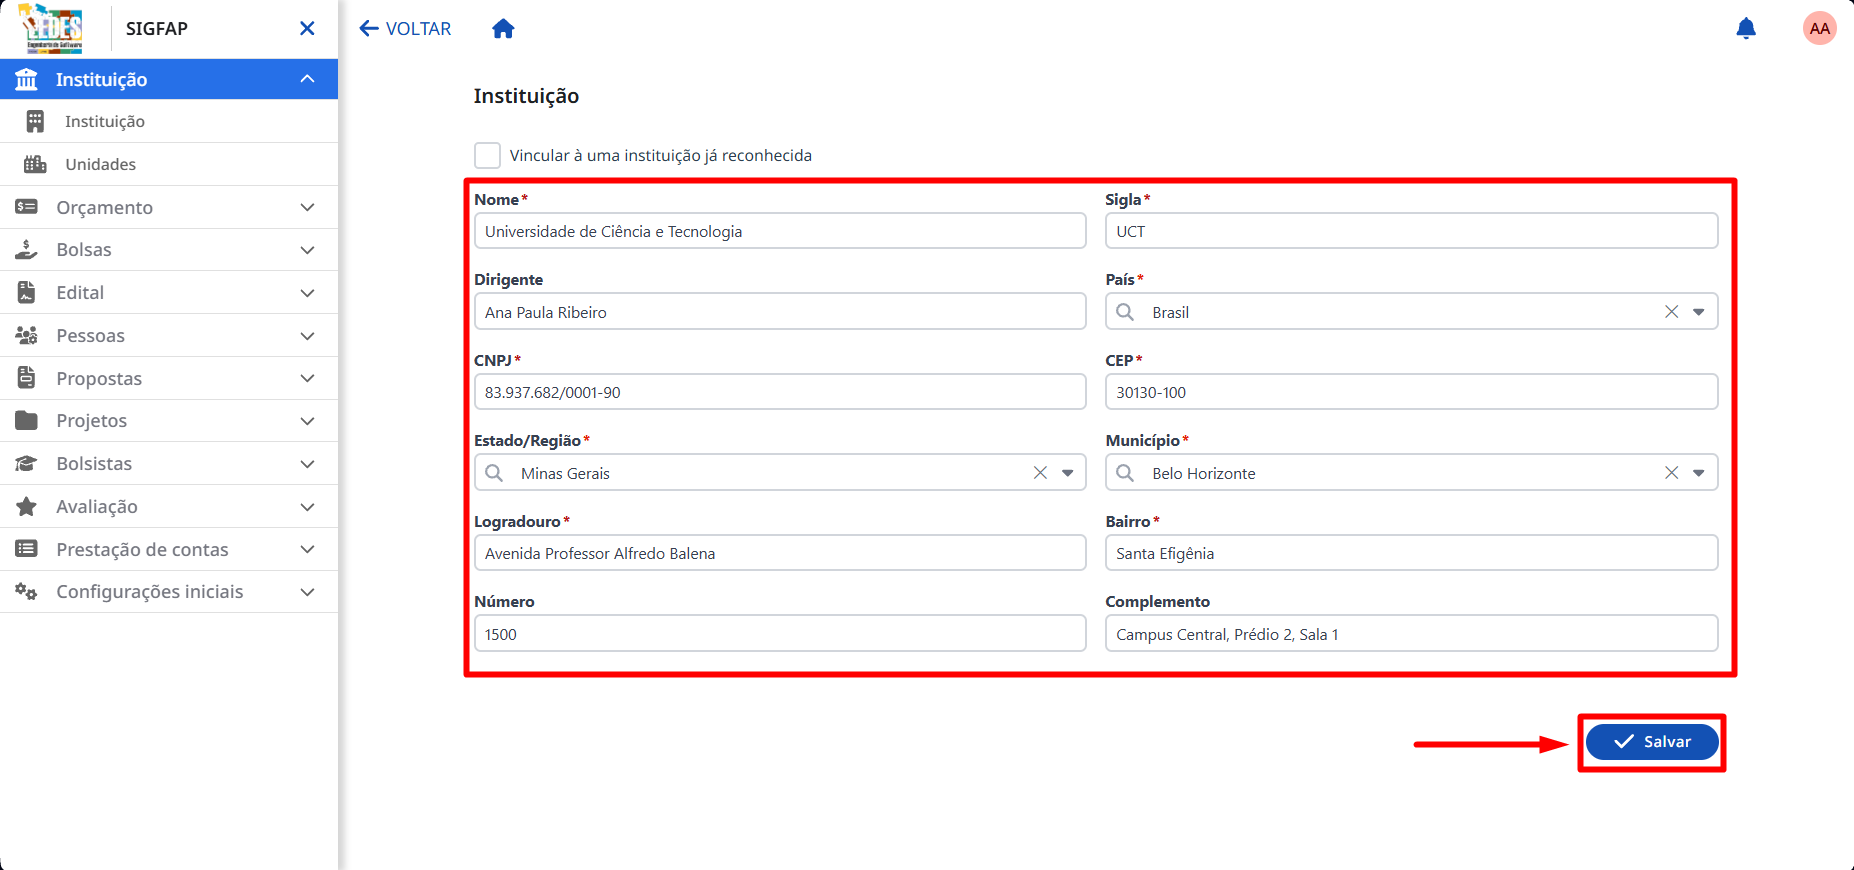This screenshot has height=870, width=1854.
Task: Open the País dropdown arrow
Action: tap(1698, 312)
